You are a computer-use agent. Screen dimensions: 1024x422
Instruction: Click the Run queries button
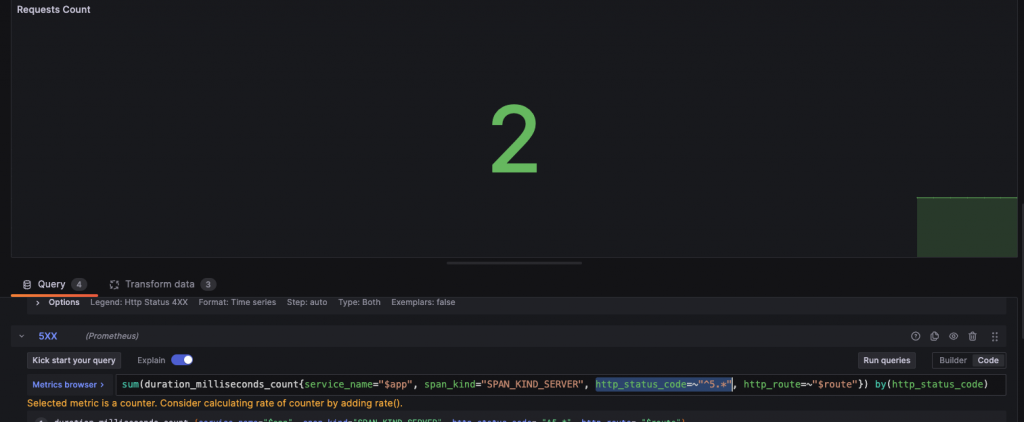(x=887, y=361)
